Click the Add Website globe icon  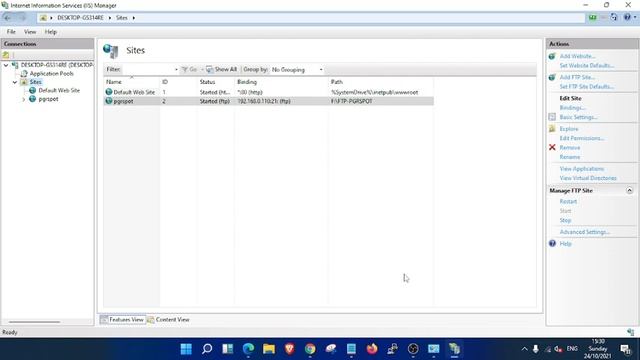point(552,56)
